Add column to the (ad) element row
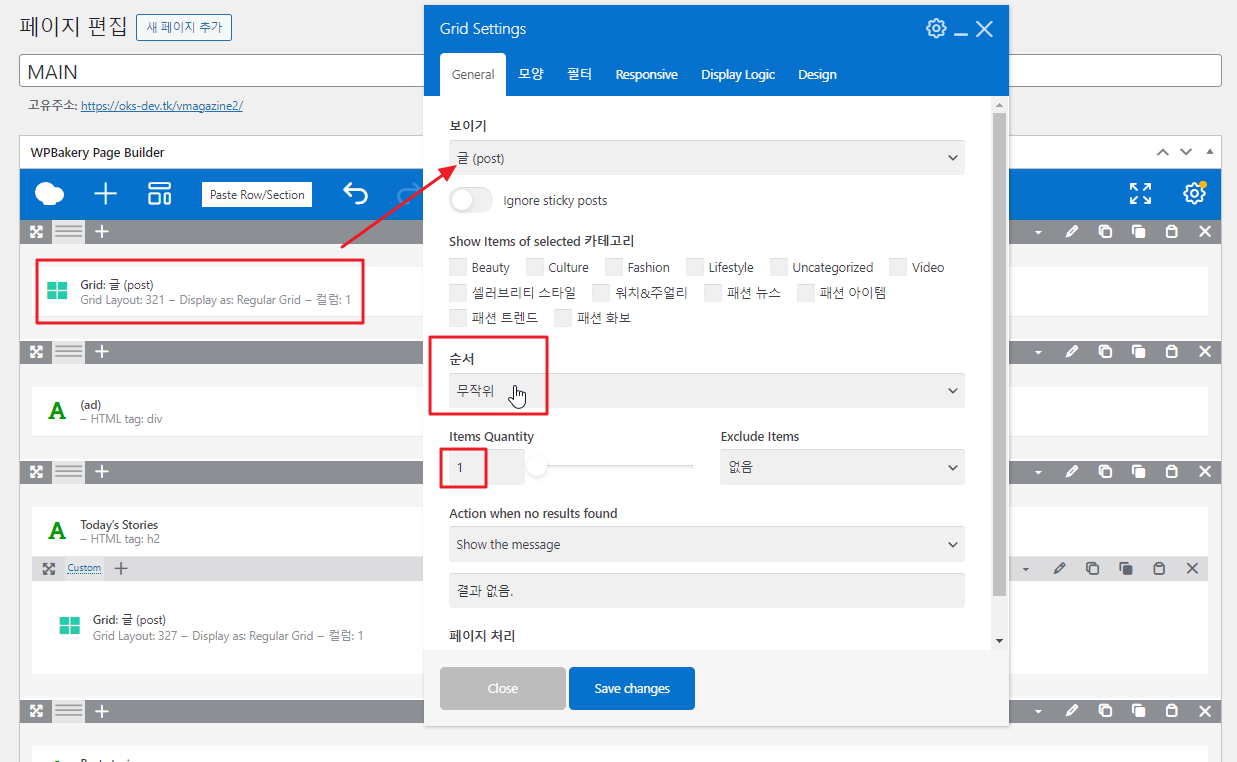The height and width of the screenshot is (762, 1237). pos(102,352)
